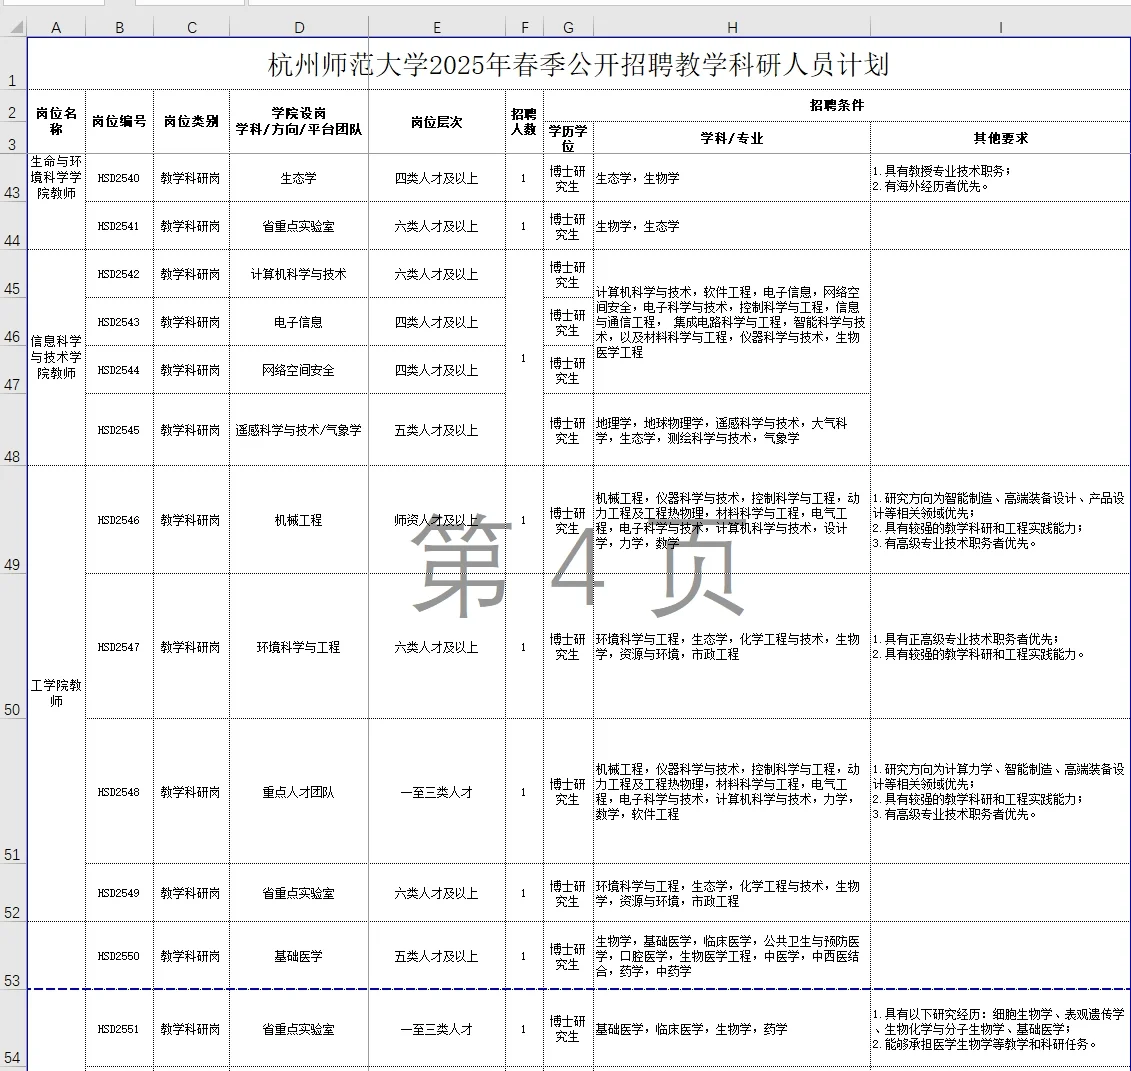Click the 学院设岗 学科/方向/平台团队 header cell
The height and width of the screenshot is (1071, 1131).
click(x=299, y=121)
